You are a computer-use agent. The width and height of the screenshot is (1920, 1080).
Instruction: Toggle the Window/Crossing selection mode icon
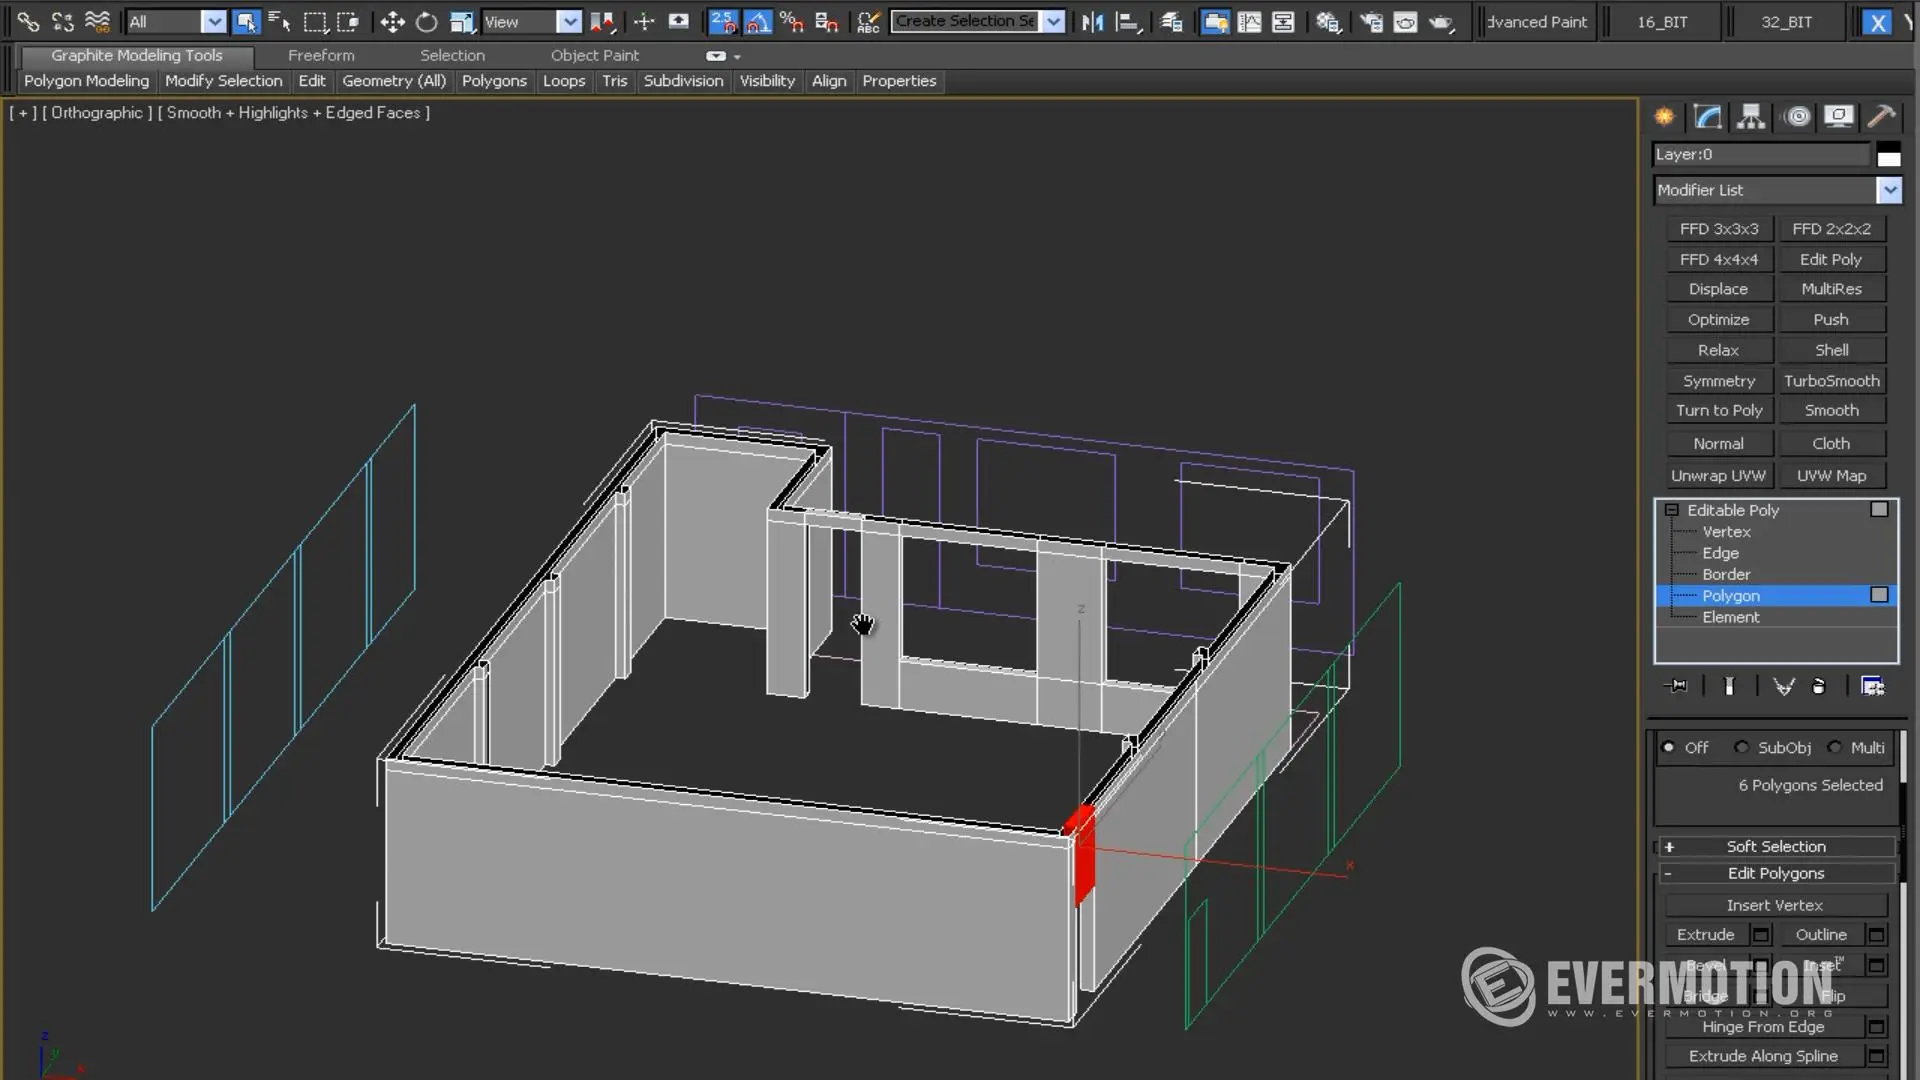coord(348,21)
